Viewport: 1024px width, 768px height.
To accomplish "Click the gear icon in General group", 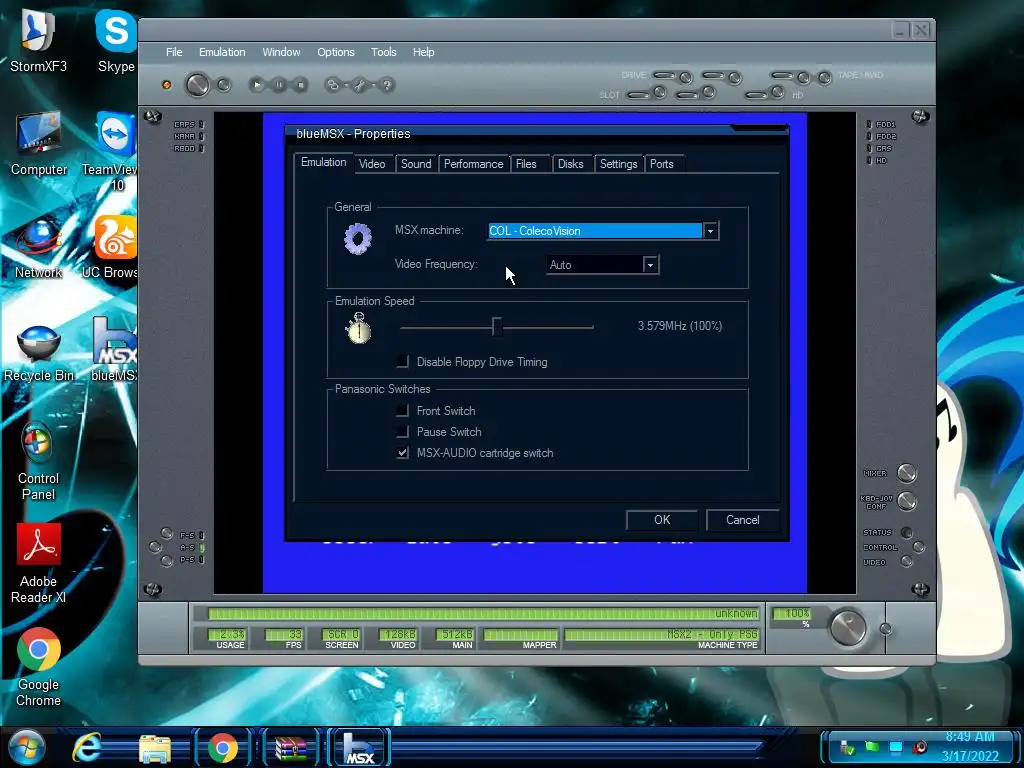I will (x=358, y=239).
